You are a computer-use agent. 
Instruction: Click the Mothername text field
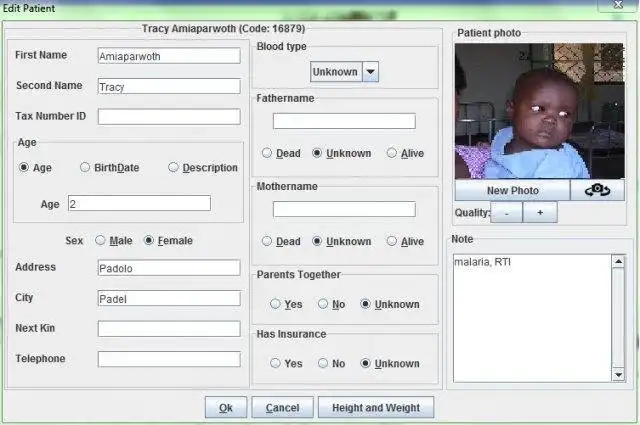pos(344,209)
